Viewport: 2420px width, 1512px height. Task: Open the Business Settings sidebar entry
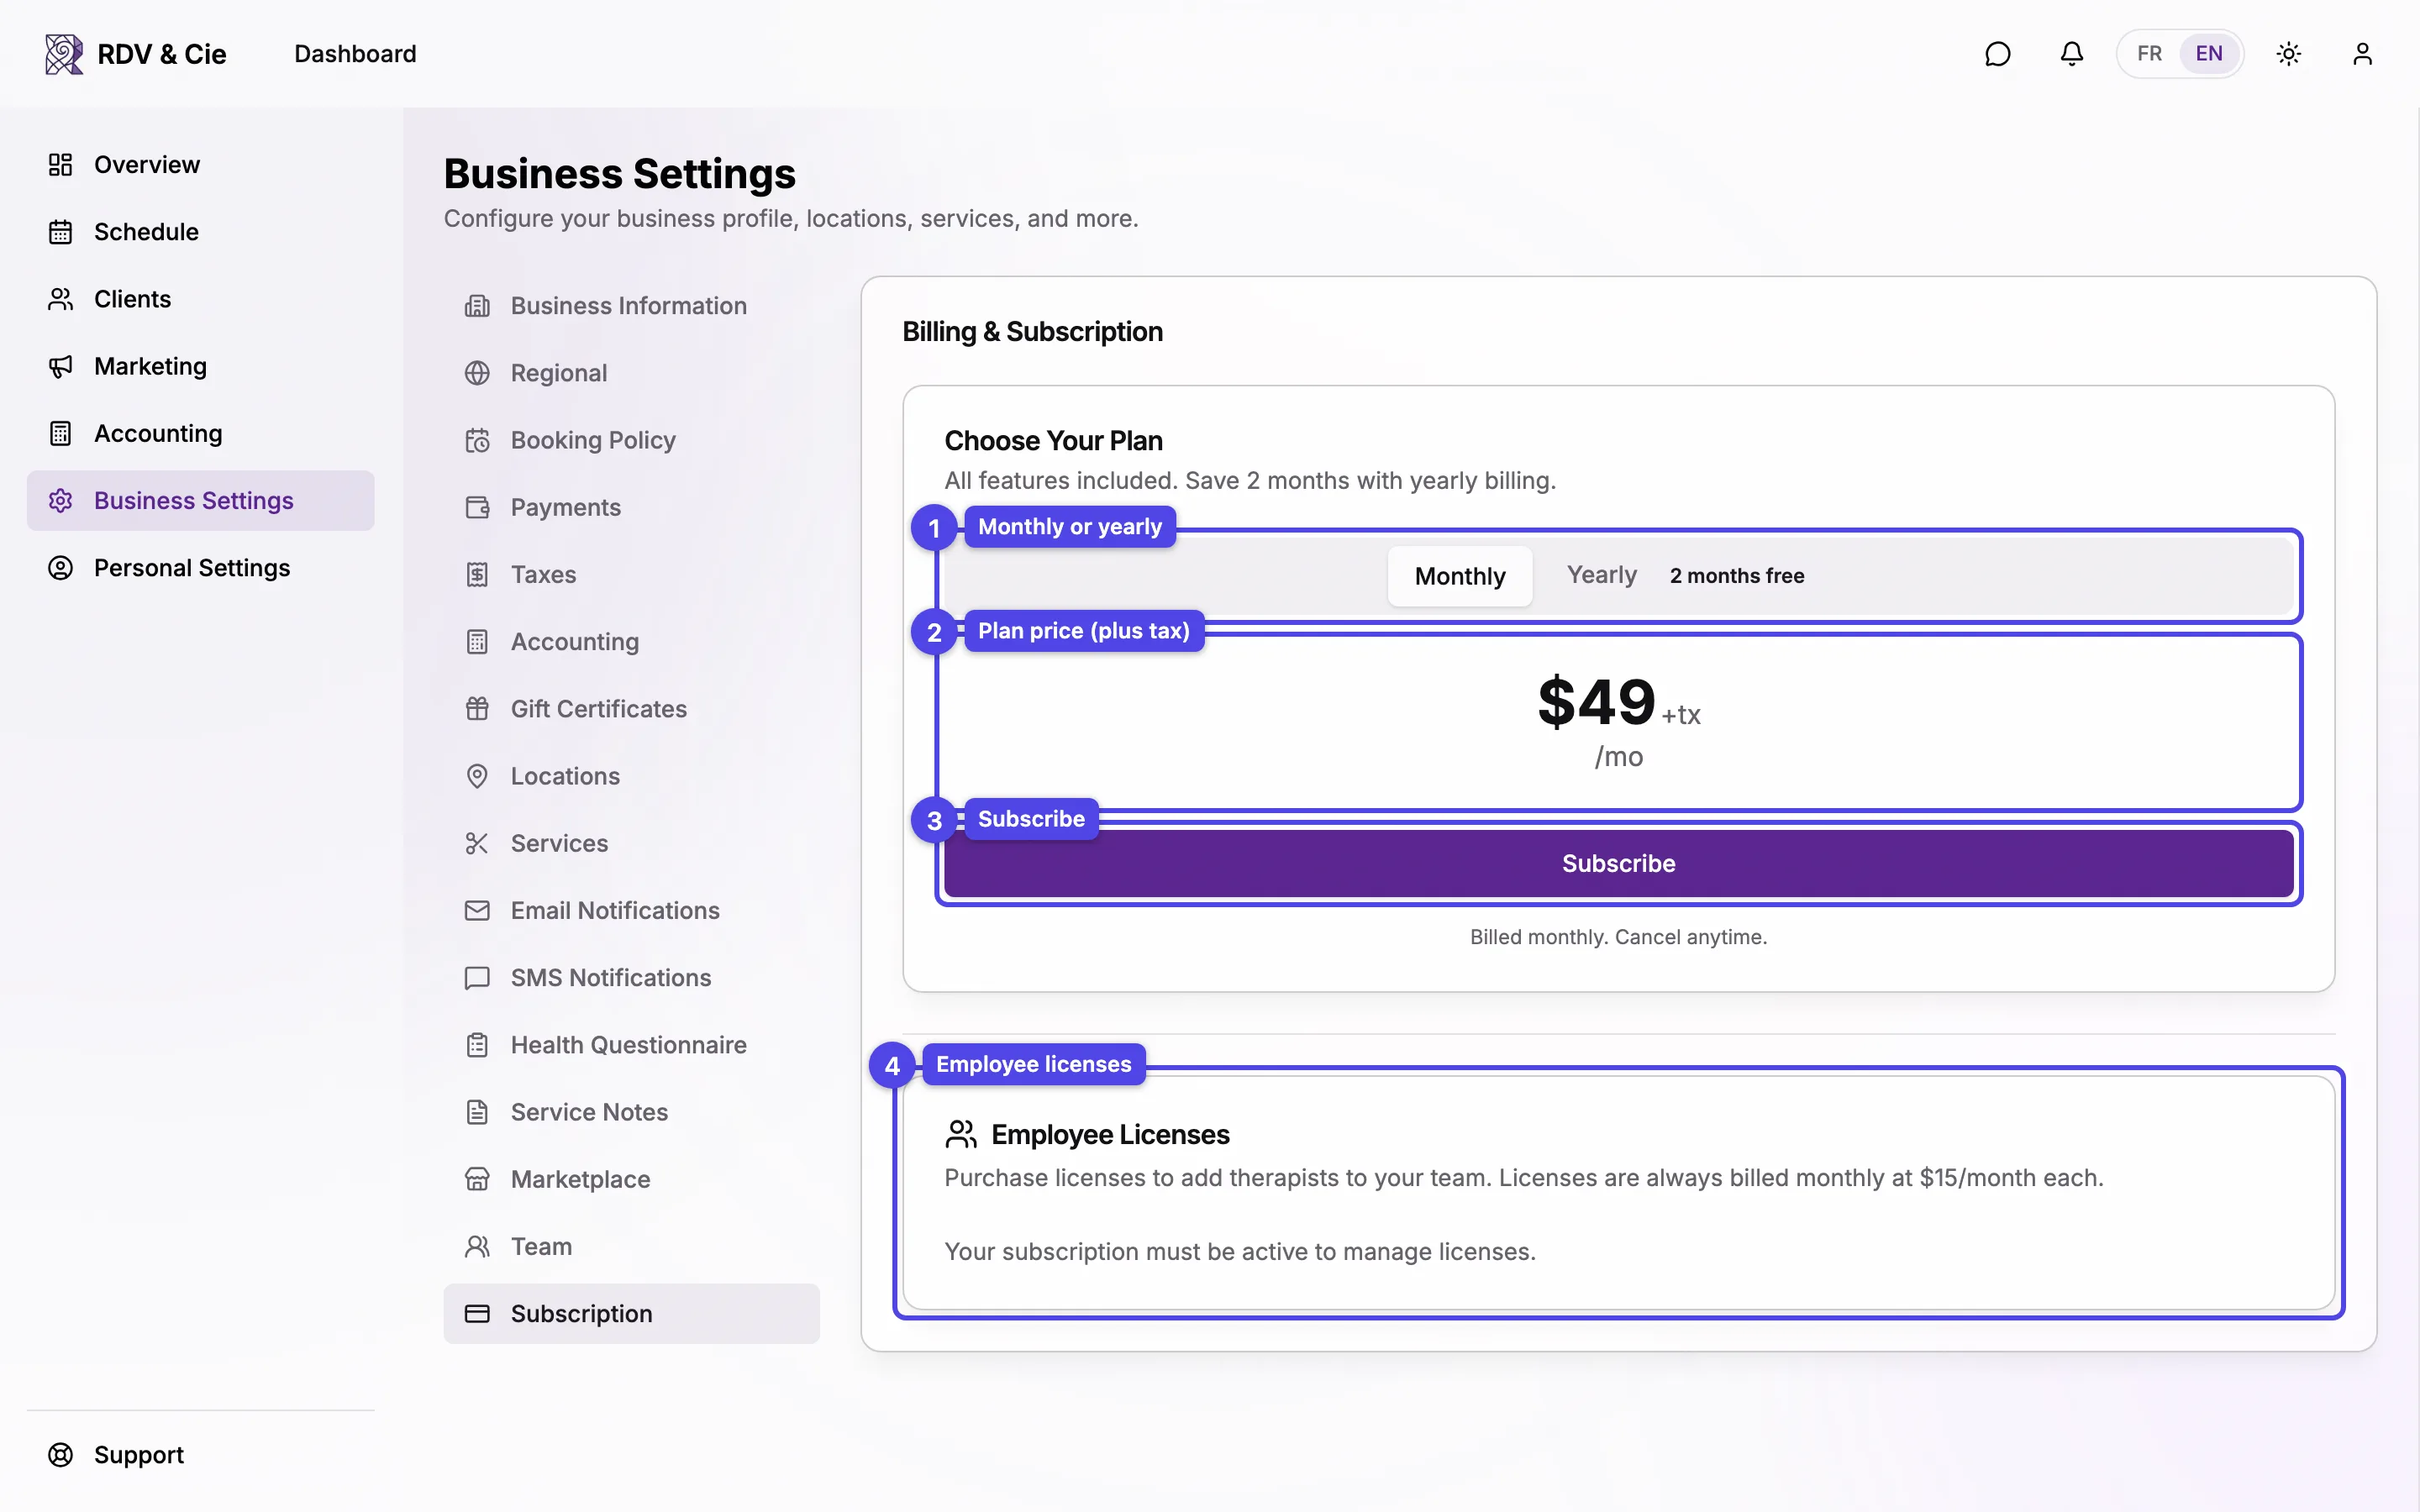pos(200,500)
